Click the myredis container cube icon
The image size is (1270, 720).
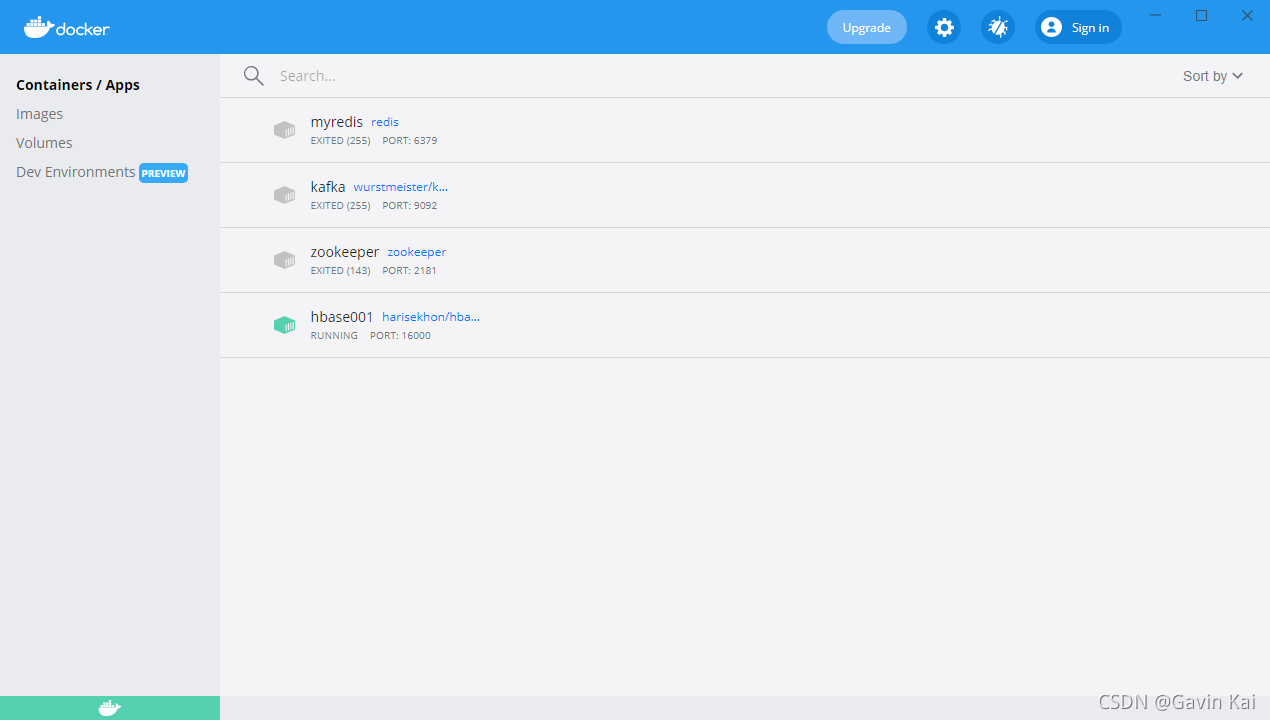tap(284, 130)
